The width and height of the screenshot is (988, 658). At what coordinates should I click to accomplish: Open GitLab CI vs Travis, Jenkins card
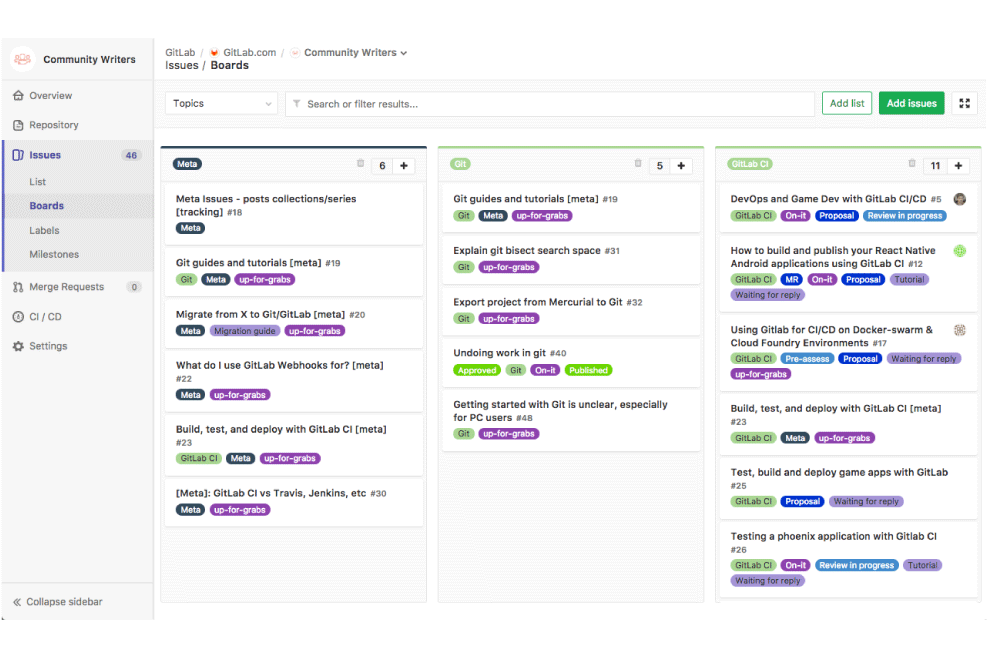pos(271,493)
